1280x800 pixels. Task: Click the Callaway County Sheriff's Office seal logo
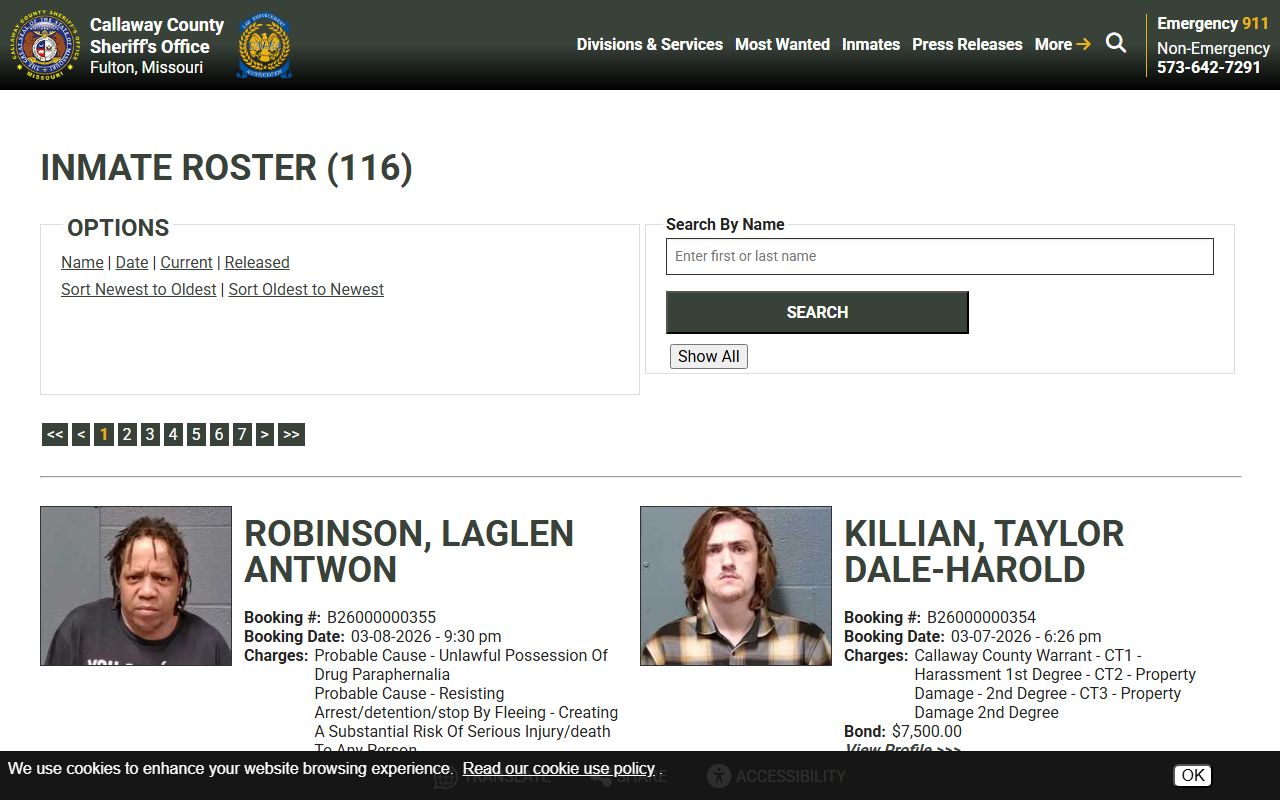coord(44,45)
